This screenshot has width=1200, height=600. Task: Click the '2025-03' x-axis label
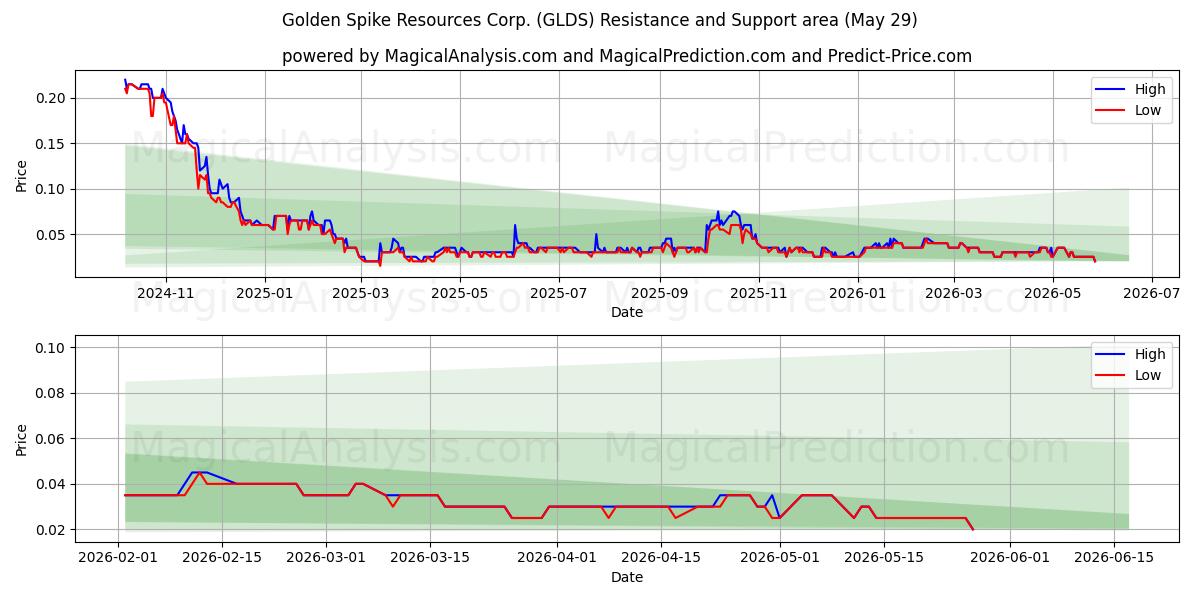click(x=361, y=294)
